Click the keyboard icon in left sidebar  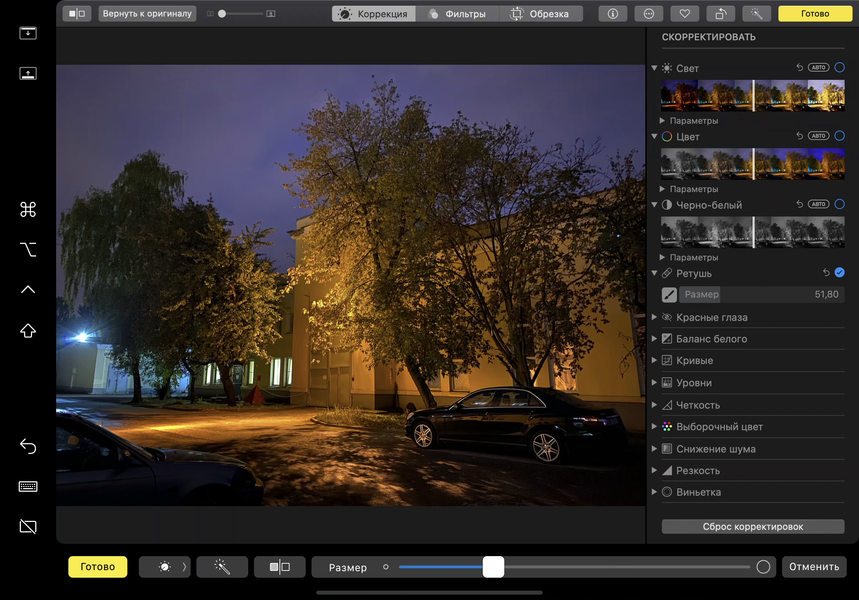coord(28,487)
